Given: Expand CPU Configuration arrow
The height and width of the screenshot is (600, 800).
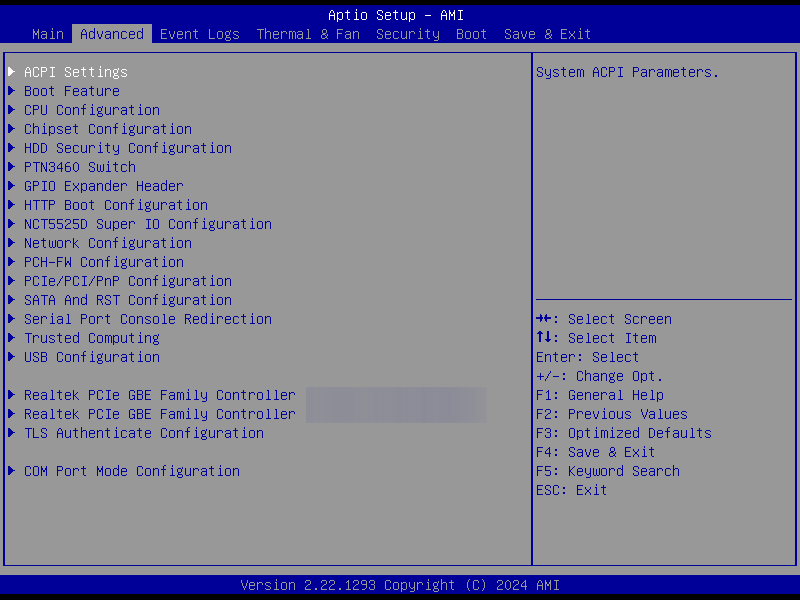Looking at the screenshot, I should point(12,110).
